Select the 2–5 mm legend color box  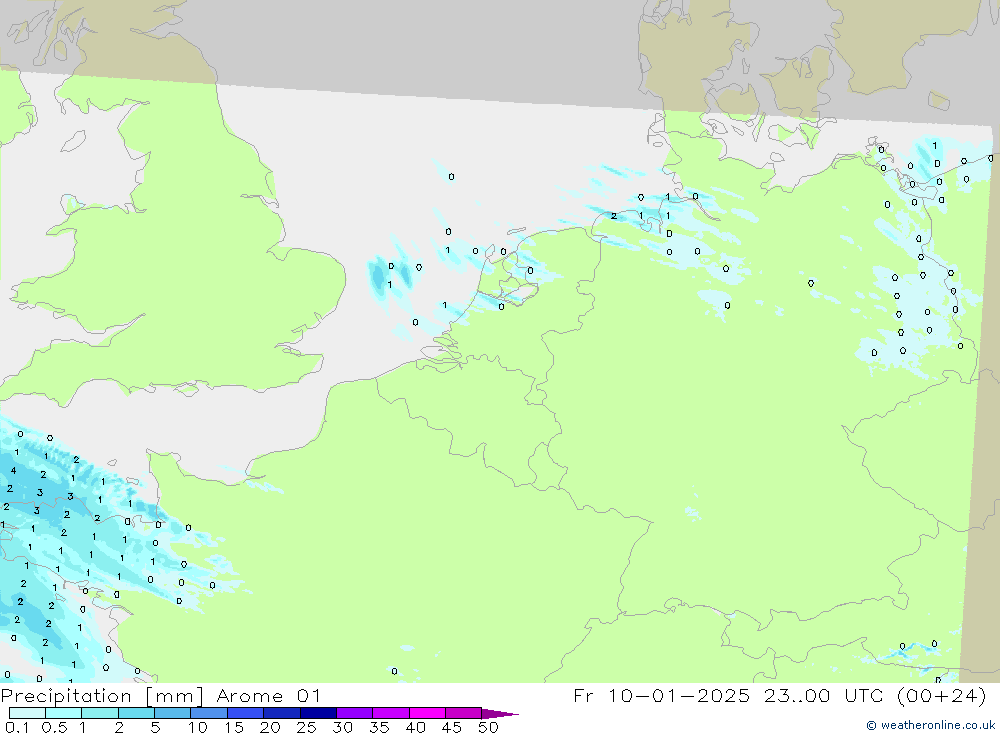(x=136, y=713)
